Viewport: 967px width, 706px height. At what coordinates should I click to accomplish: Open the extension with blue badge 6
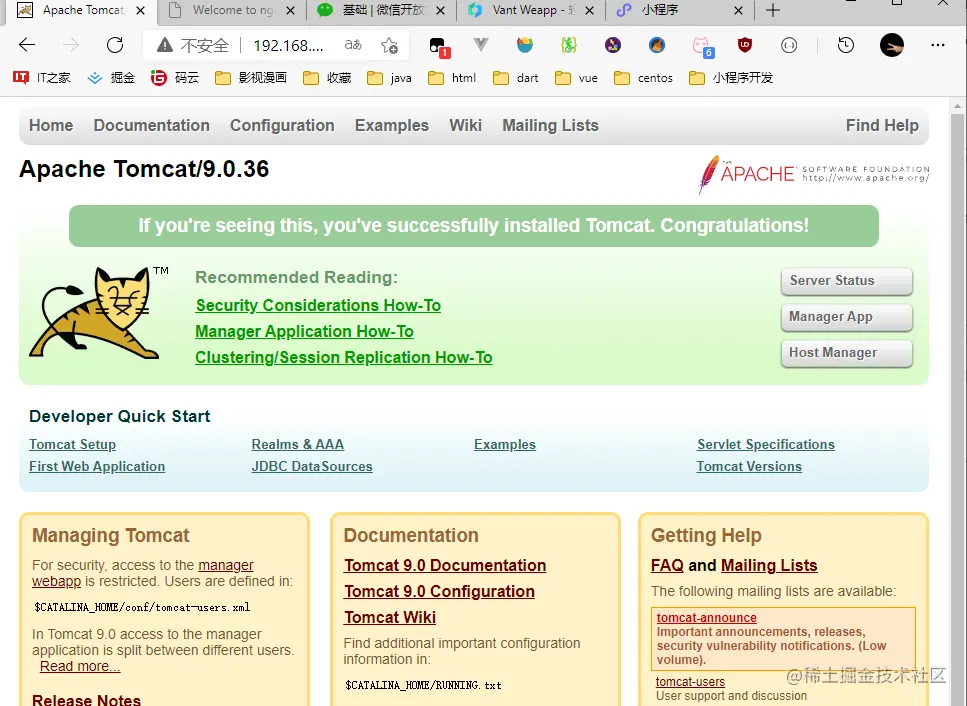702,46
